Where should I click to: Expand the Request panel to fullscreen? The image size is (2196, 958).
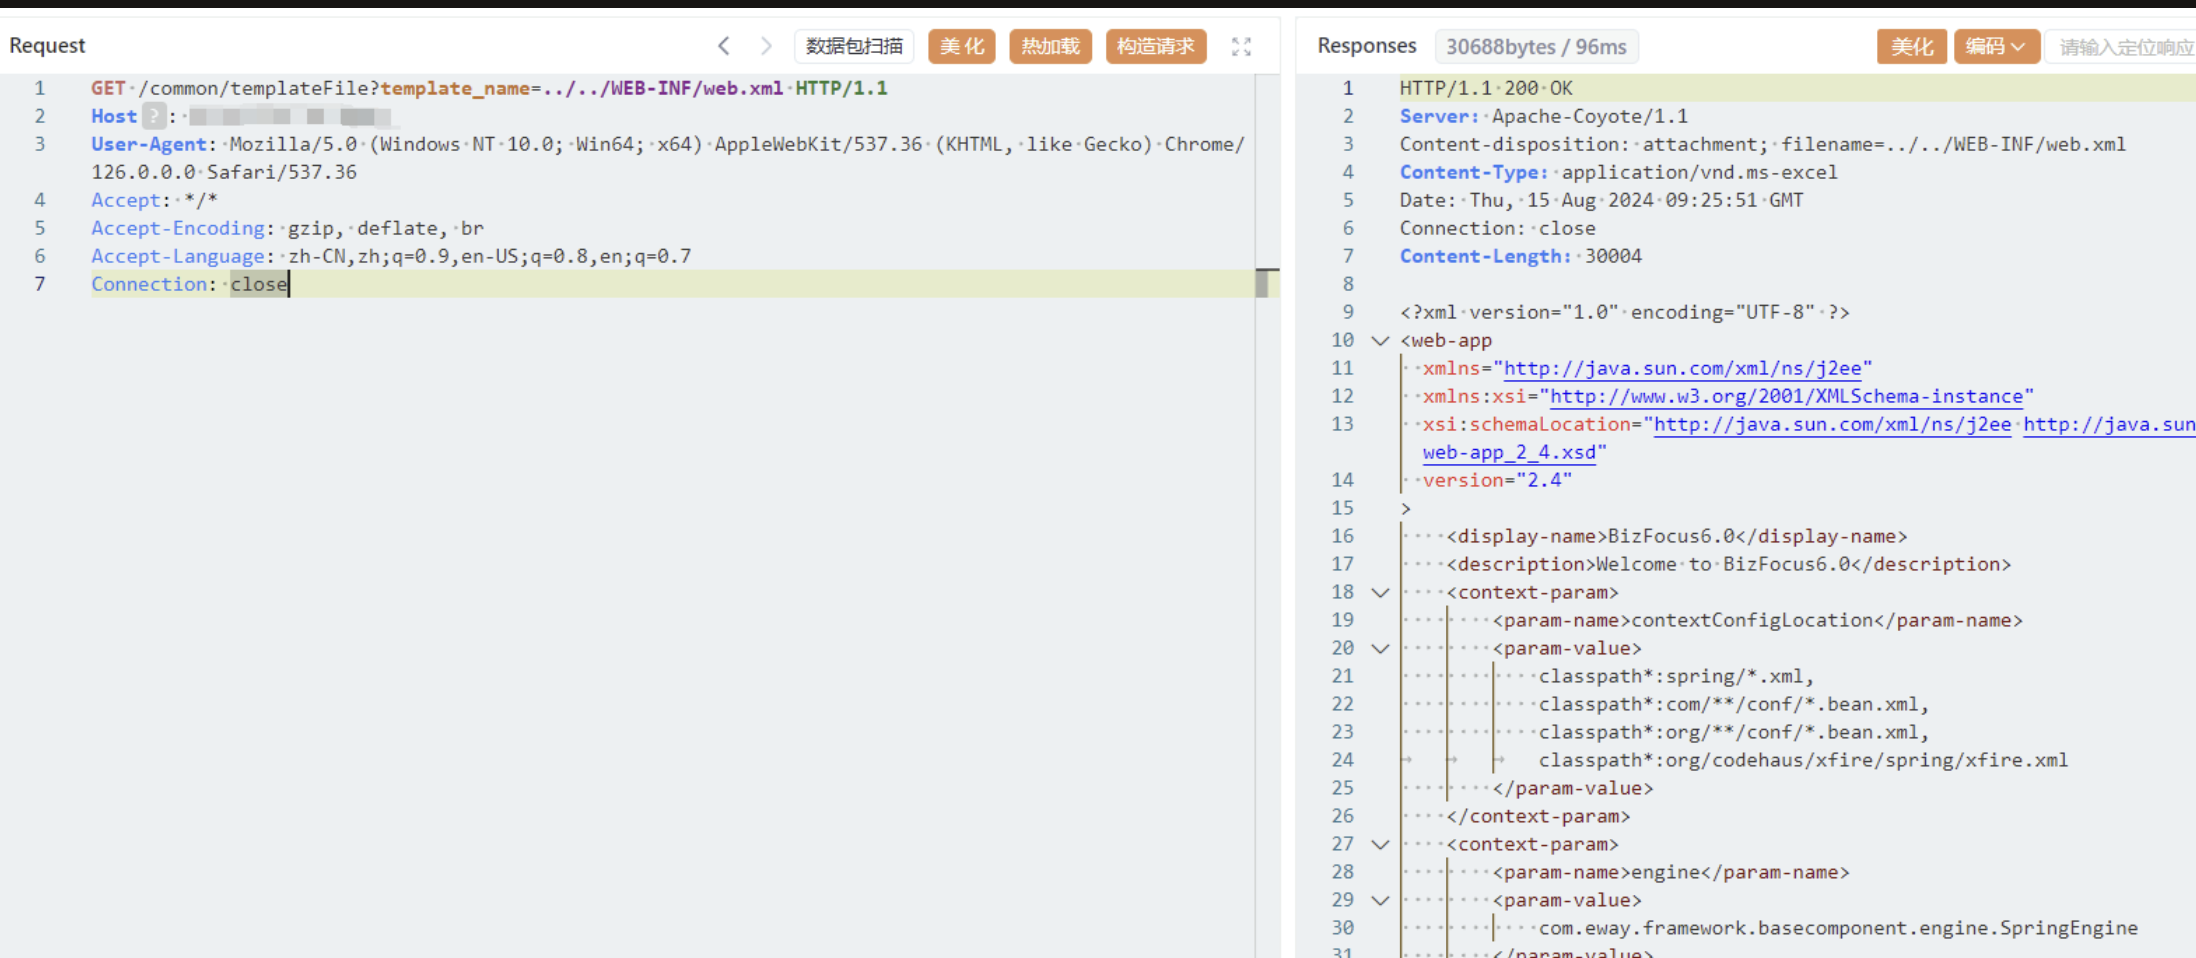tap(1241, 47)
